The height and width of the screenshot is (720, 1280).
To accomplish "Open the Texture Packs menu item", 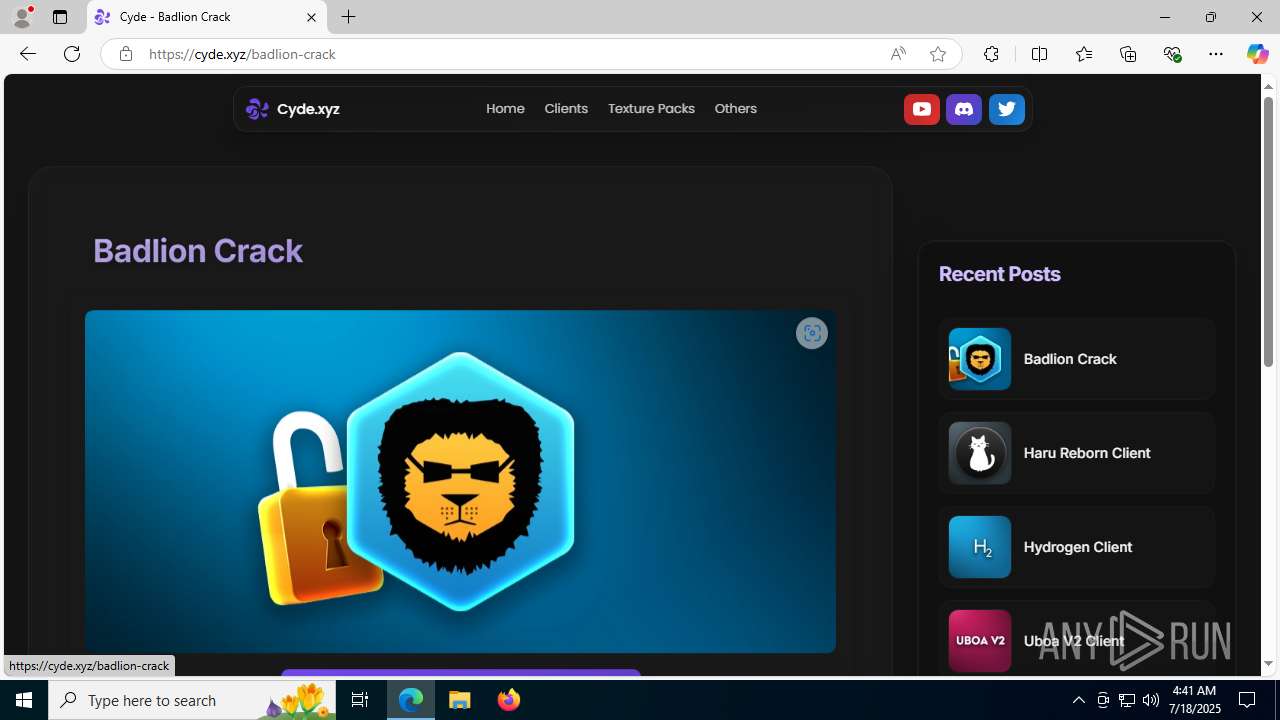I will [651, 108].
